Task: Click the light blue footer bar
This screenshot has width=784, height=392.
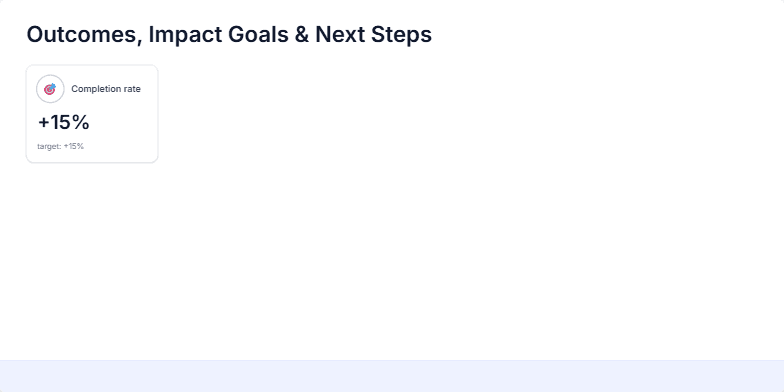Action: [x=392, y=376]
